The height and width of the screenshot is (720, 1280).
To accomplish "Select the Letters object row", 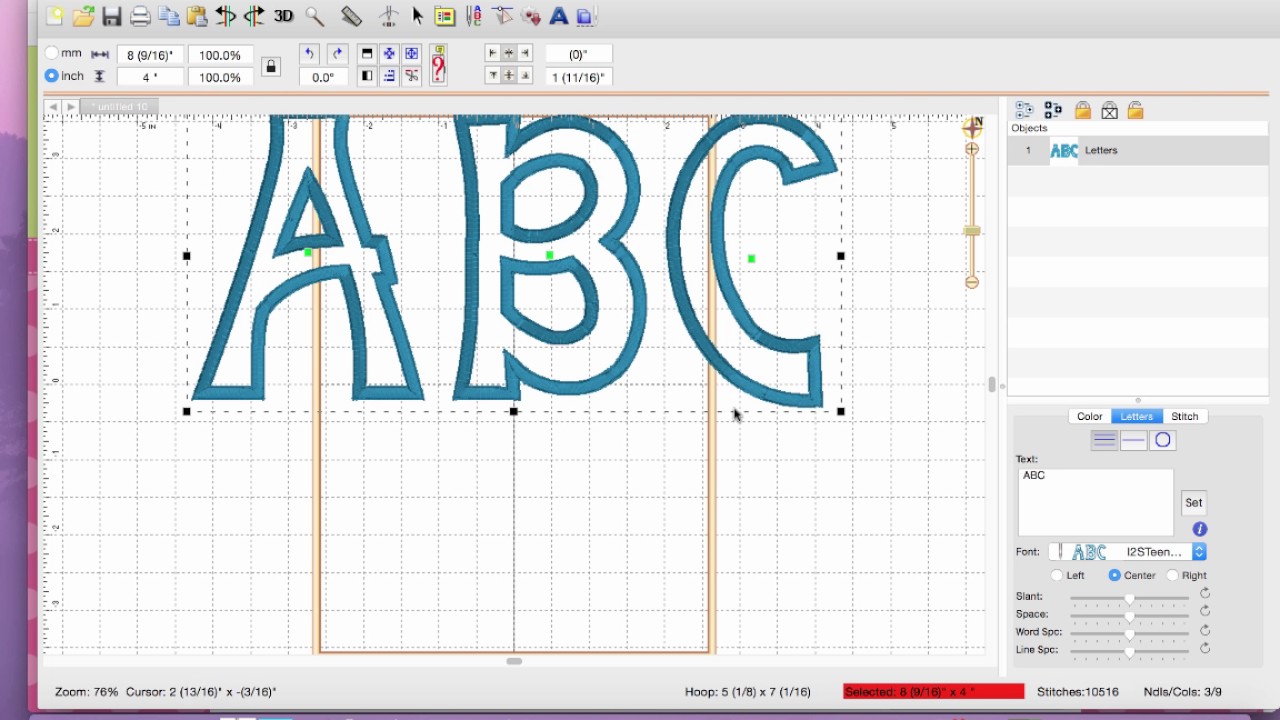I will click(1138, 150).
